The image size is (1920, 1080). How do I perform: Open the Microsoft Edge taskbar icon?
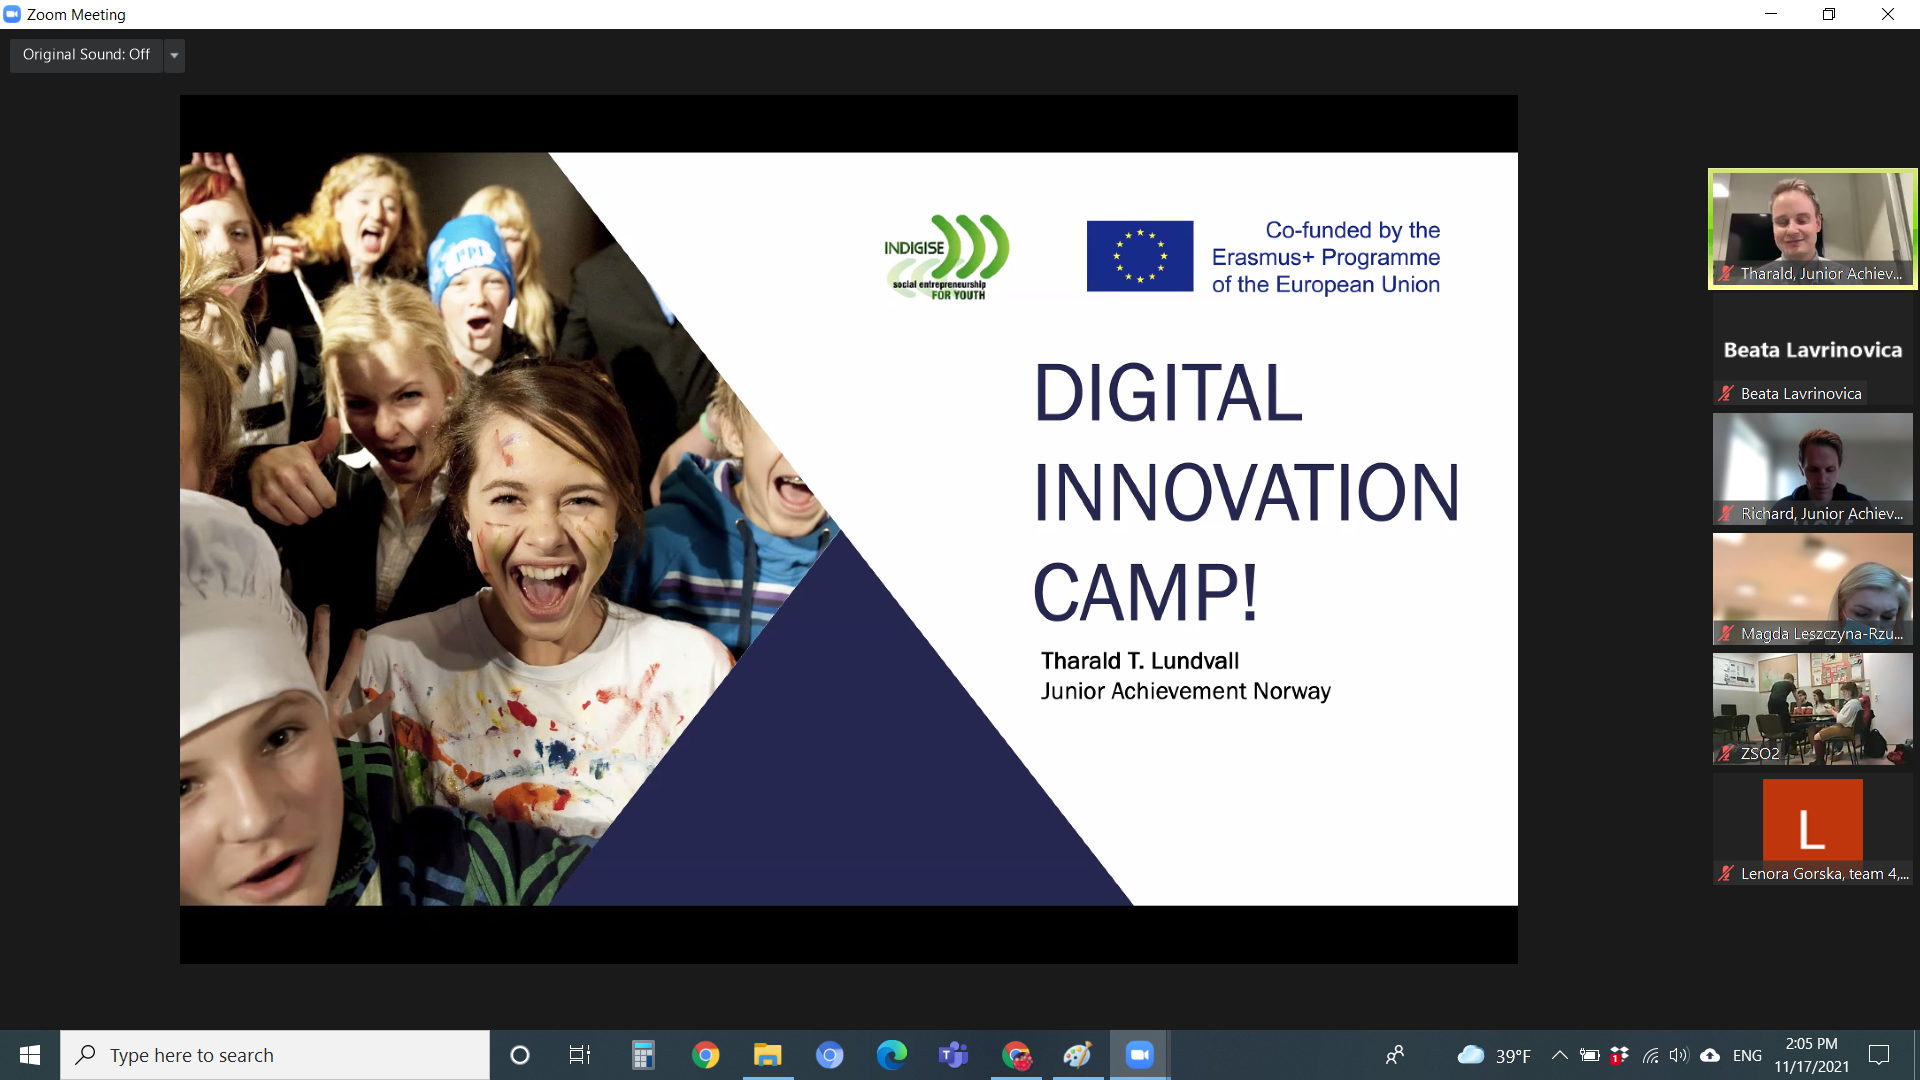coord(891,1055)
